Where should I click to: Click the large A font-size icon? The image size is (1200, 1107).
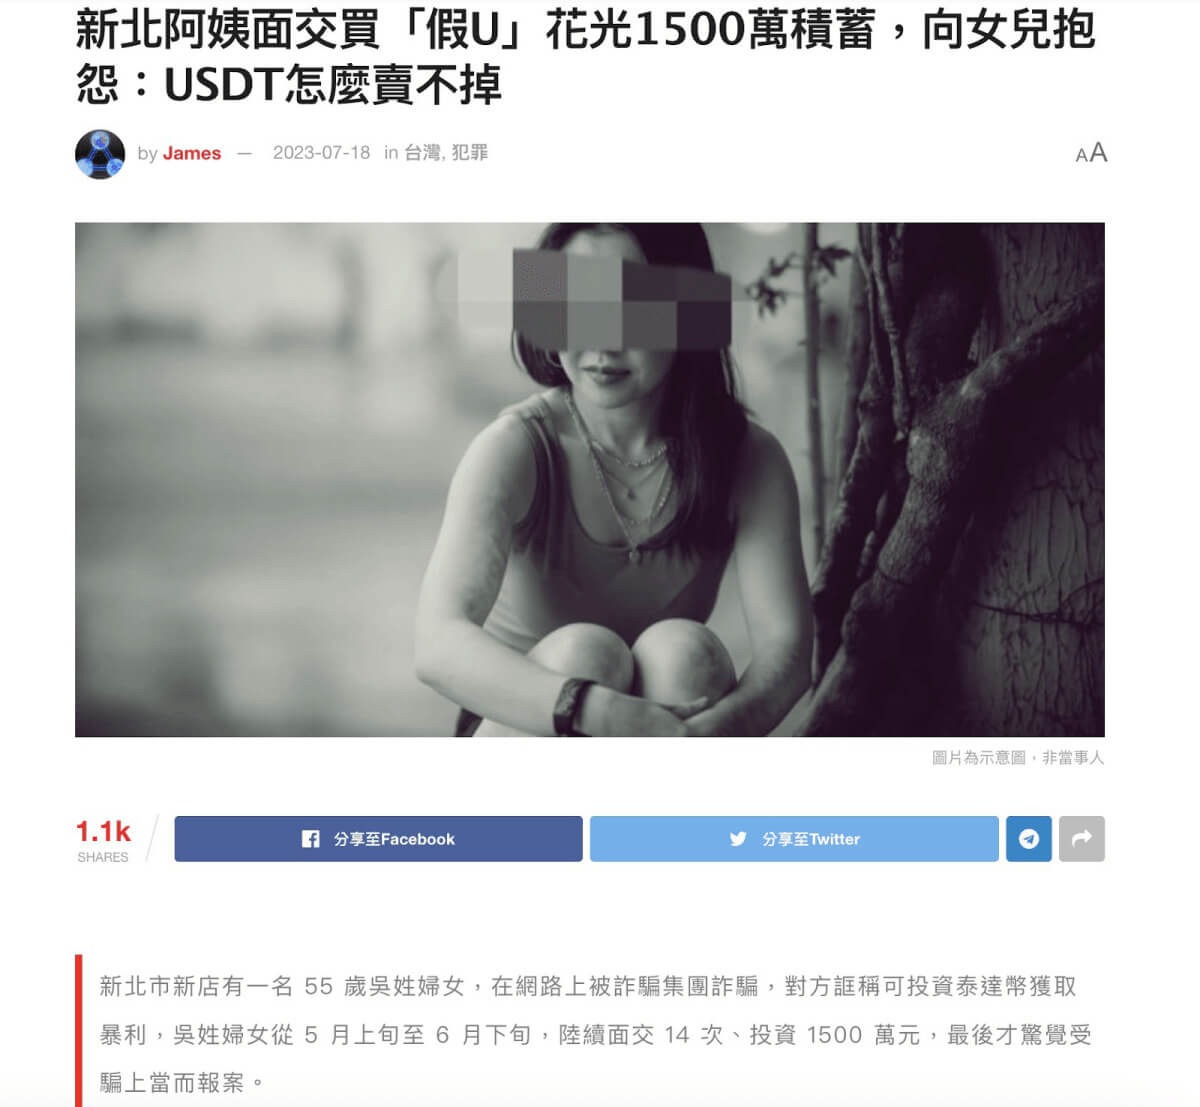1098,153
